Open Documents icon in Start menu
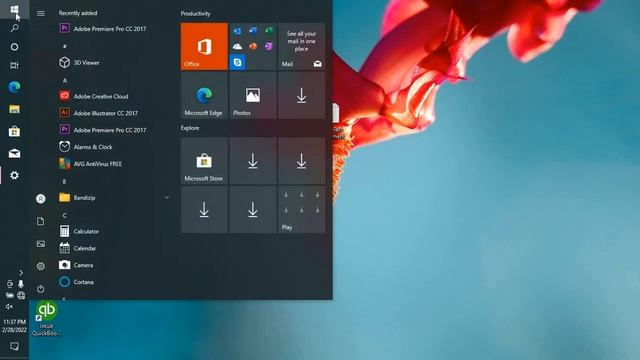The height and width of the screenshot is (360, 640). (x=41, y=221)
